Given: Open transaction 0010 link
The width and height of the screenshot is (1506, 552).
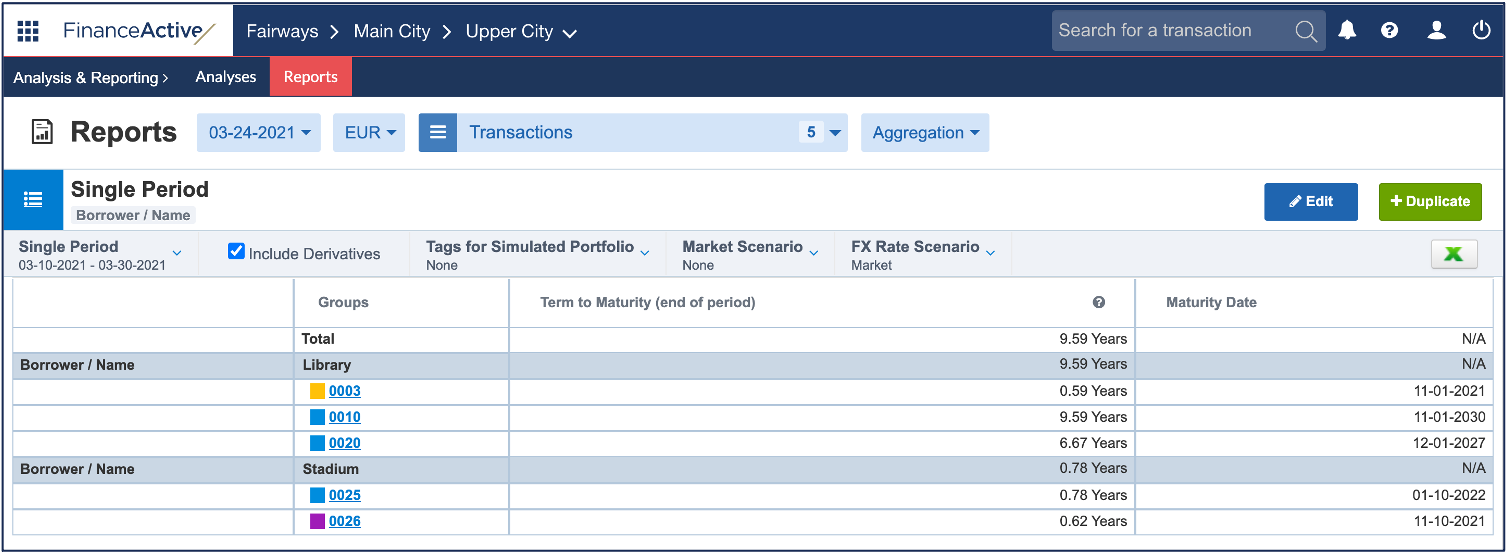Looking at the screenshot, I should 344,417.
